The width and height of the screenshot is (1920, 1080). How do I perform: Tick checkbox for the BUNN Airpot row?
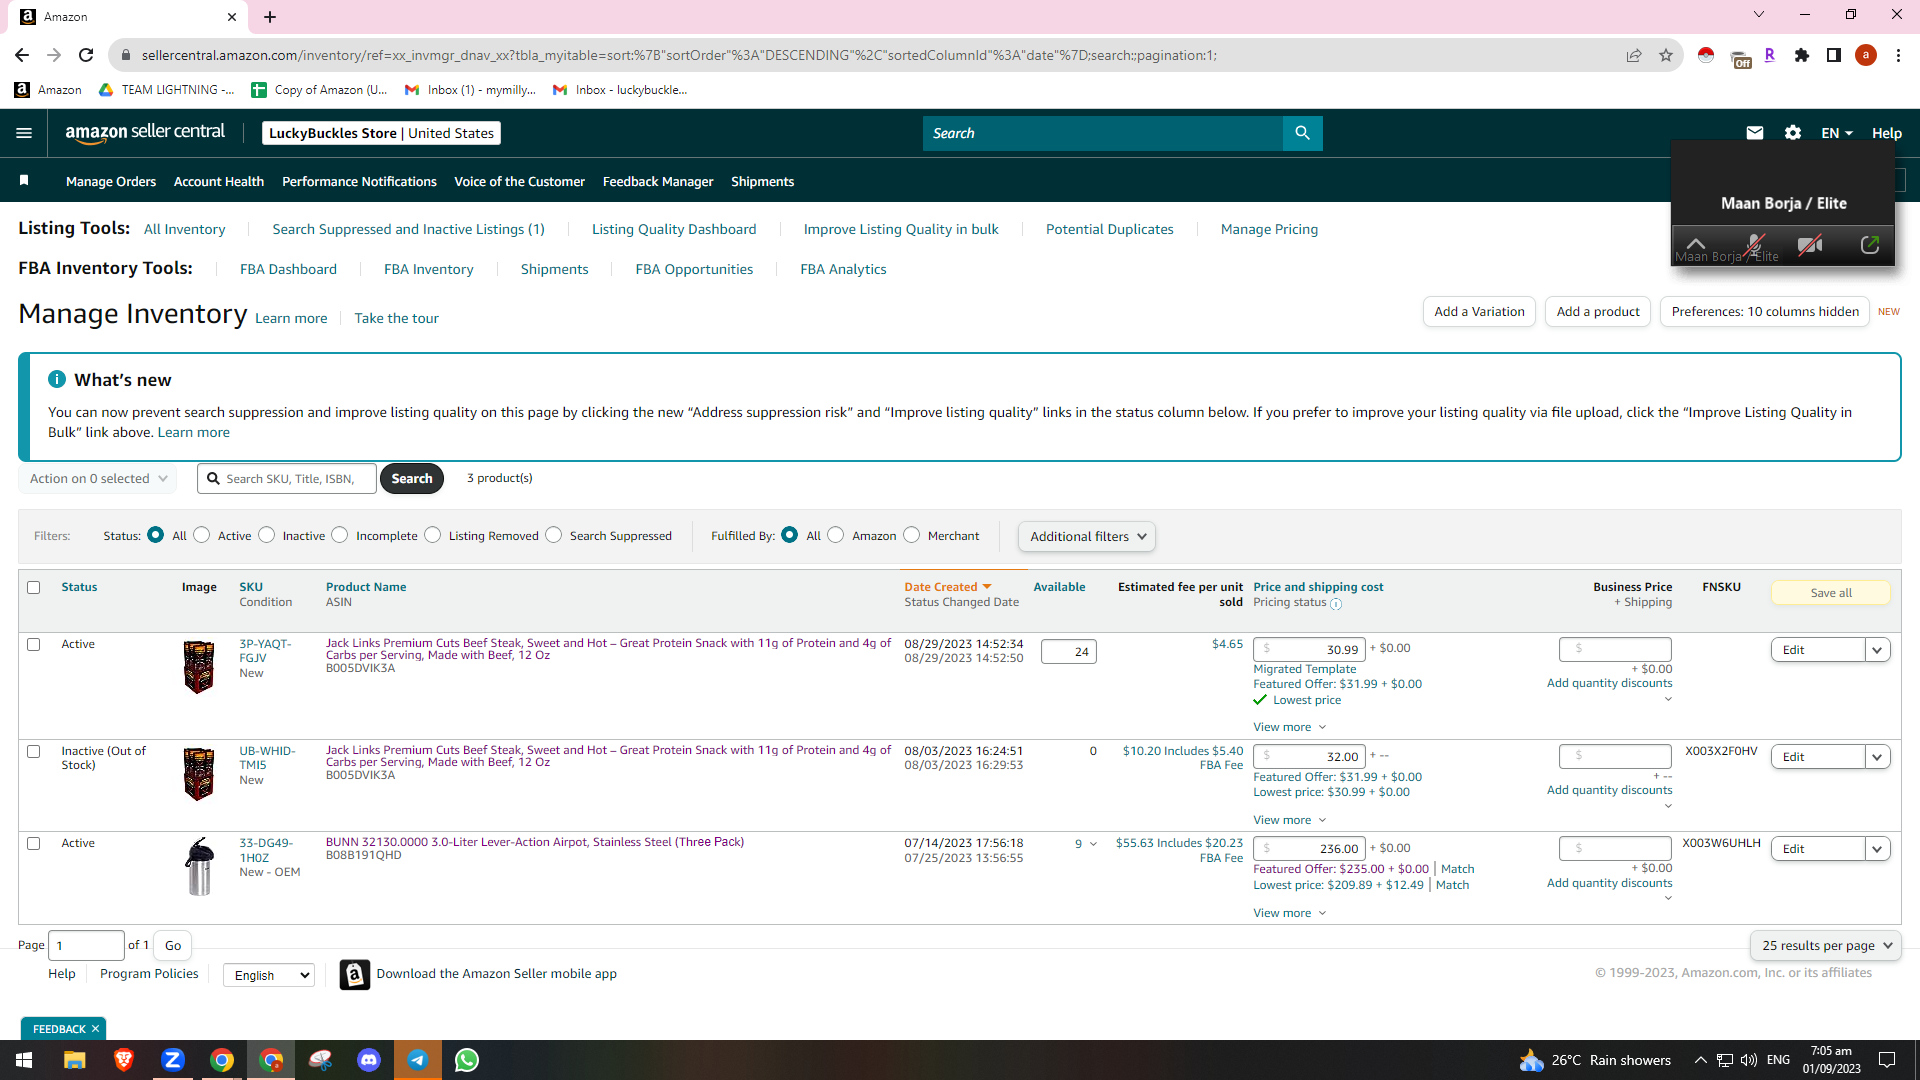[x=34, y=843]
